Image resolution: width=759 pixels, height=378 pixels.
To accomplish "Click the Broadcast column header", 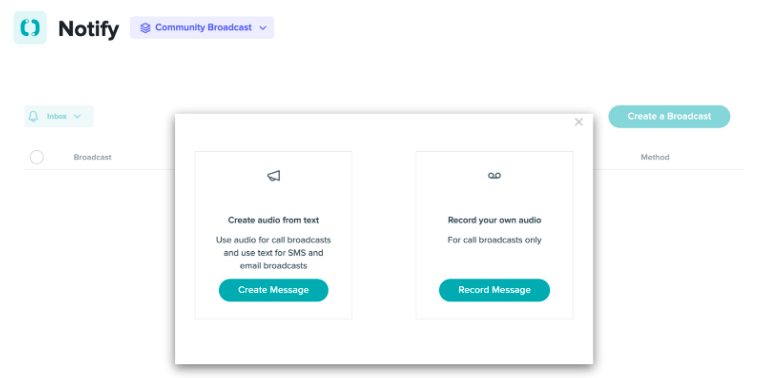I will coord(92,157).
